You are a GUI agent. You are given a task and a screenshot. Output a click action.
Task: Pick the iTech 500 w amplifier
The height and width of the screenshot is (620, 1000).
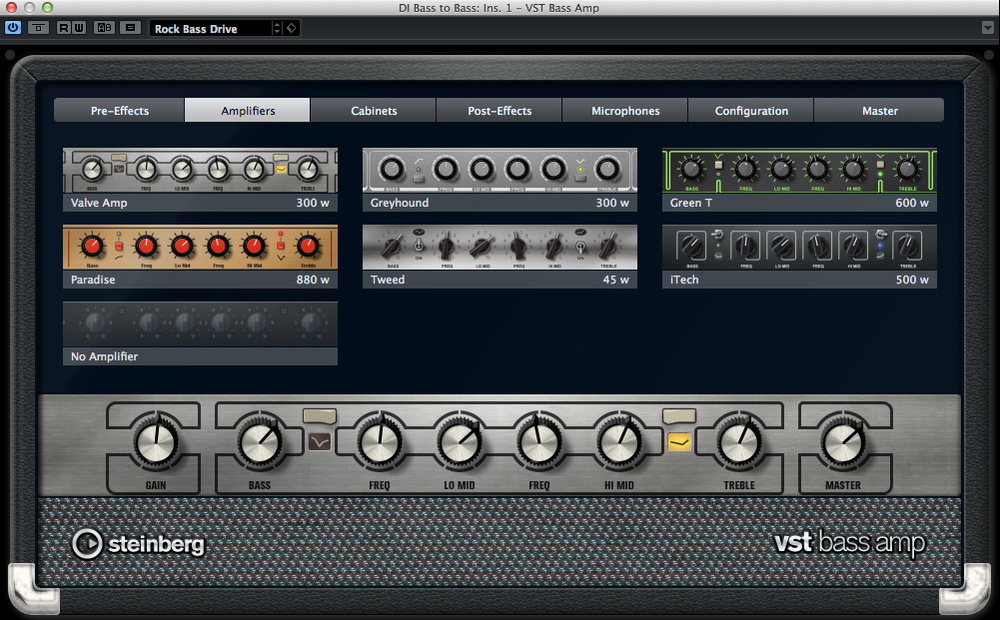coord(800,256)
